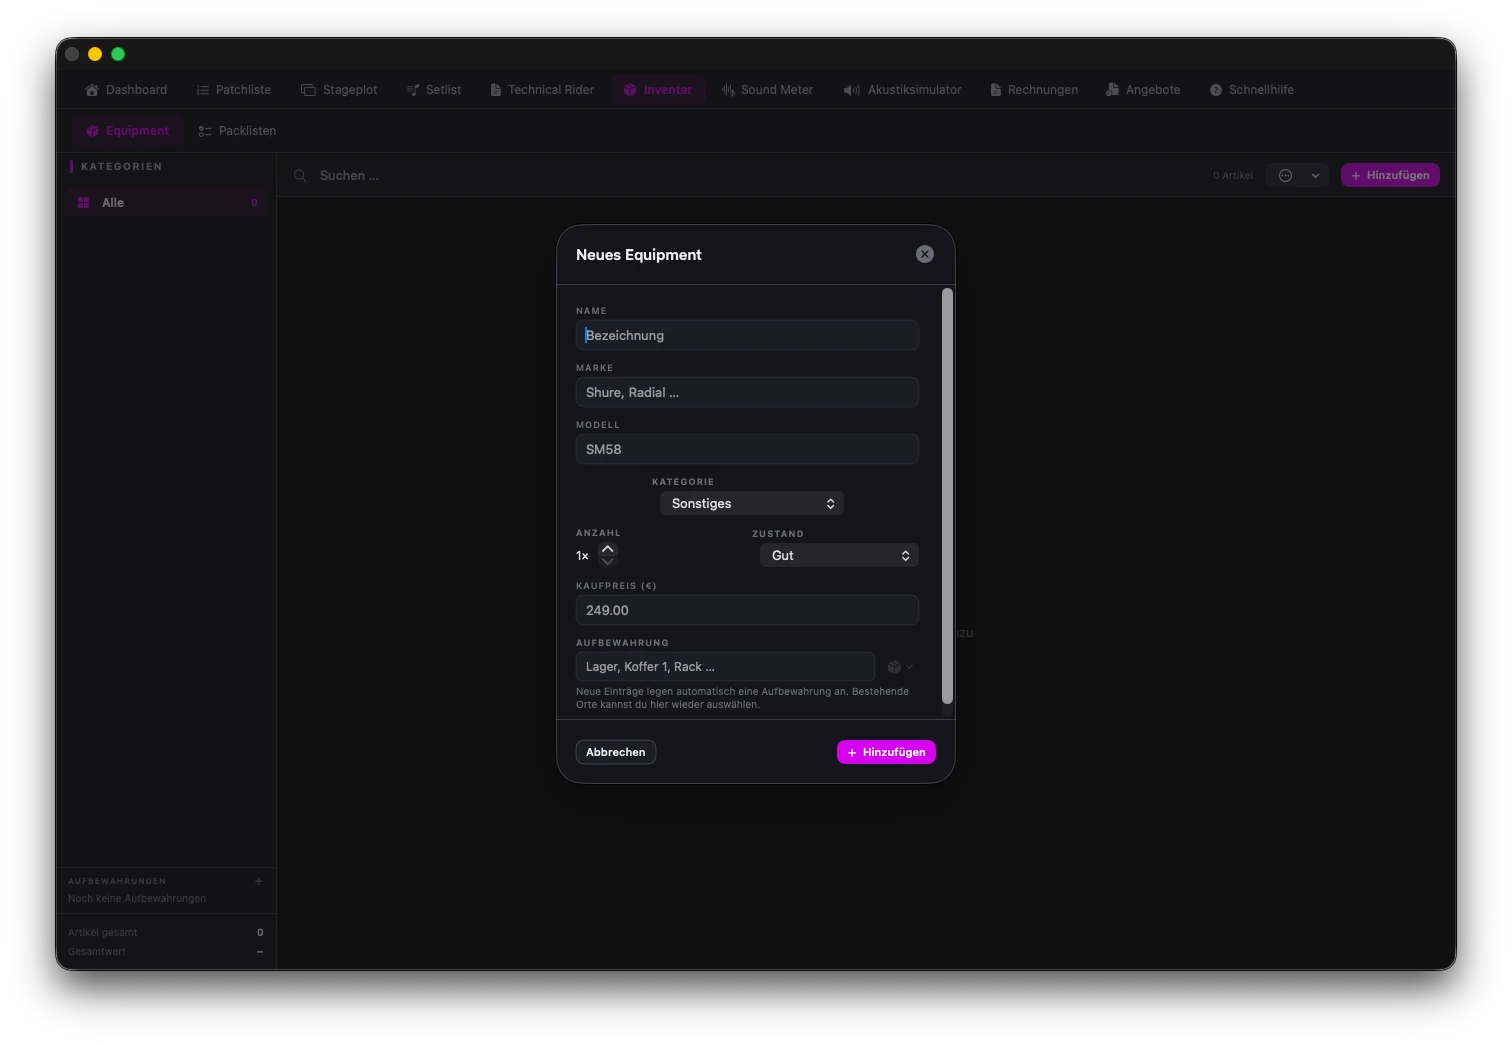The width and height of the screenshot is (1512, 1044).
Task: Click the Setlist music note icon
Action: pyautogui.click(x=413, y=90)
